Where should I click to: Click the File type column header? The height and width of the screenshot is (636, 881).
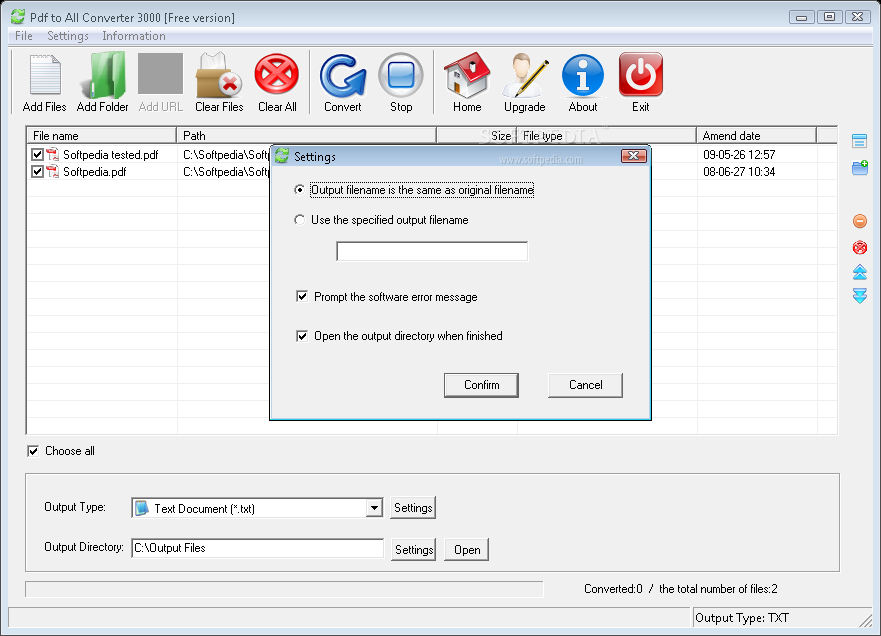click(x=606, y=135)
